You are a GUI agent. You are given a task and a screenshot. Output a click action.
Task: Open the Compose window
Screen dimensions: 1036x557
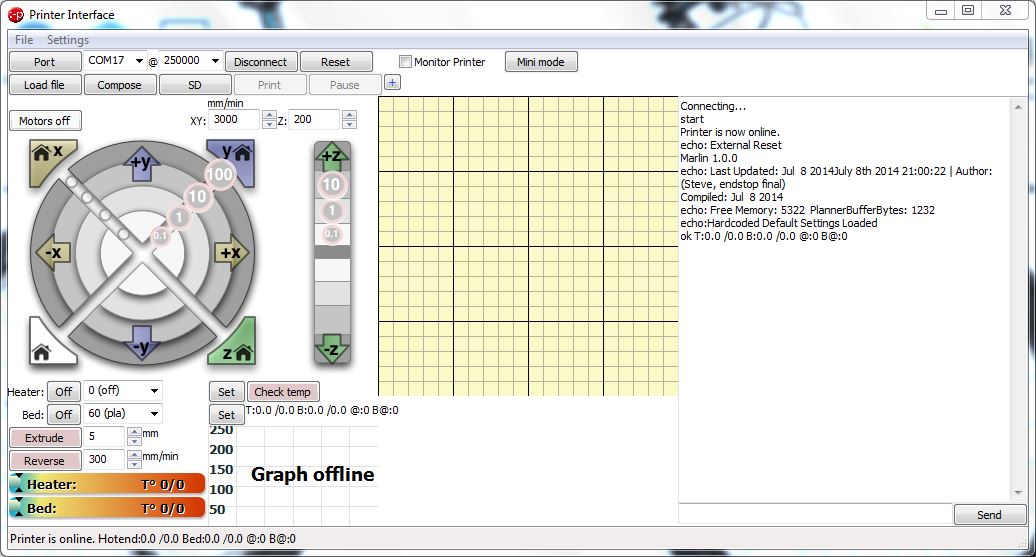(x=120, y=85)
